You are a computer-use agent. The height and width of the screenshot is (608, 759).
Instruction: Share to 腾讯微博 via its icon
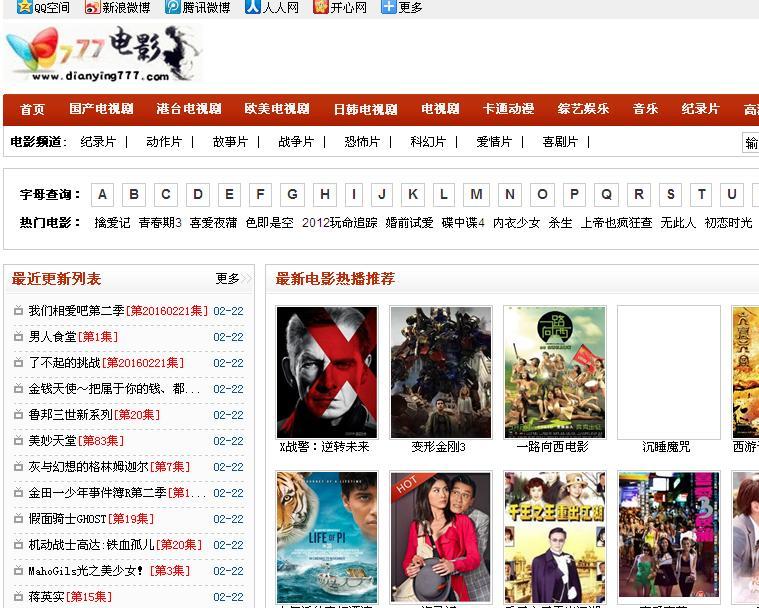(x=172, y=7)
